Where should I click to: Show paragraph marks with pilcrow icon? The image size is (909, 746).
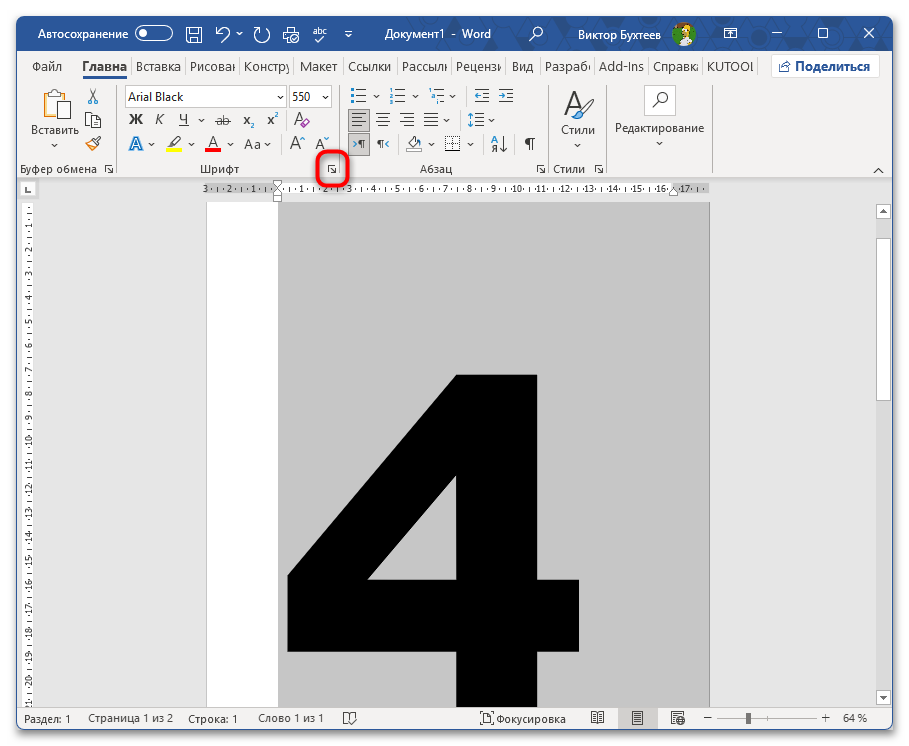point(529,144)
